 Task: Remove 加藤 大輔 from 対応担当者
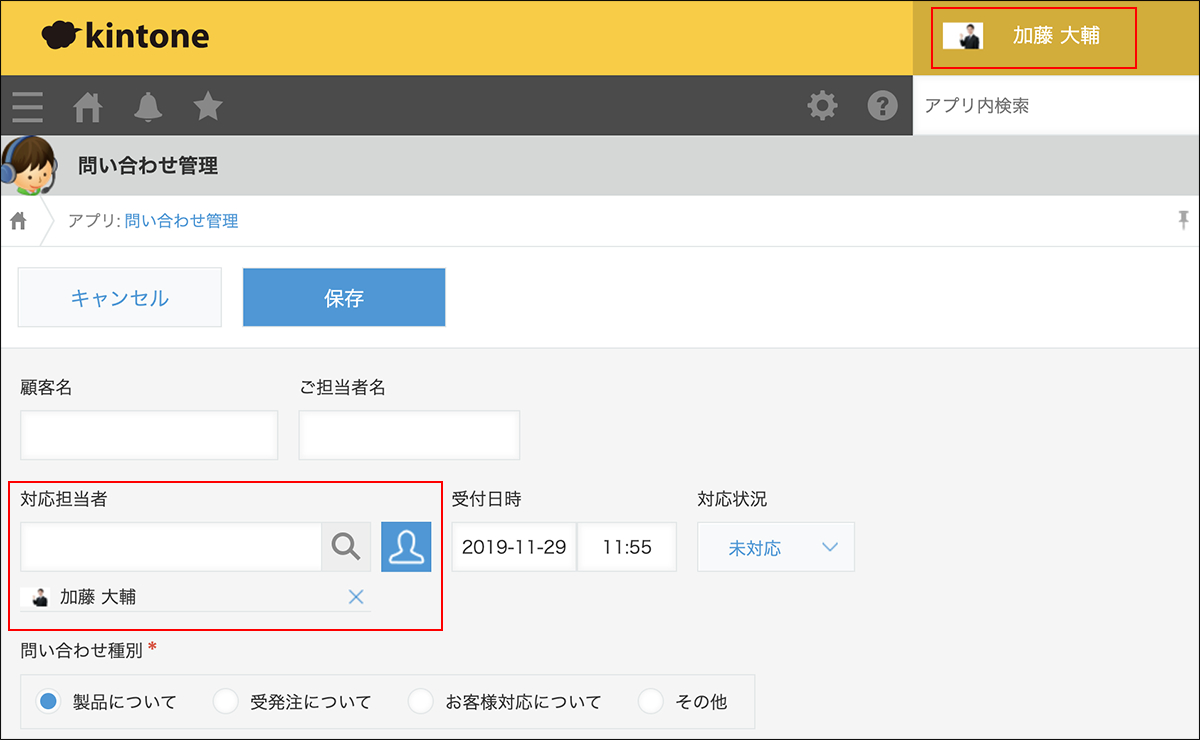(356, 596)
